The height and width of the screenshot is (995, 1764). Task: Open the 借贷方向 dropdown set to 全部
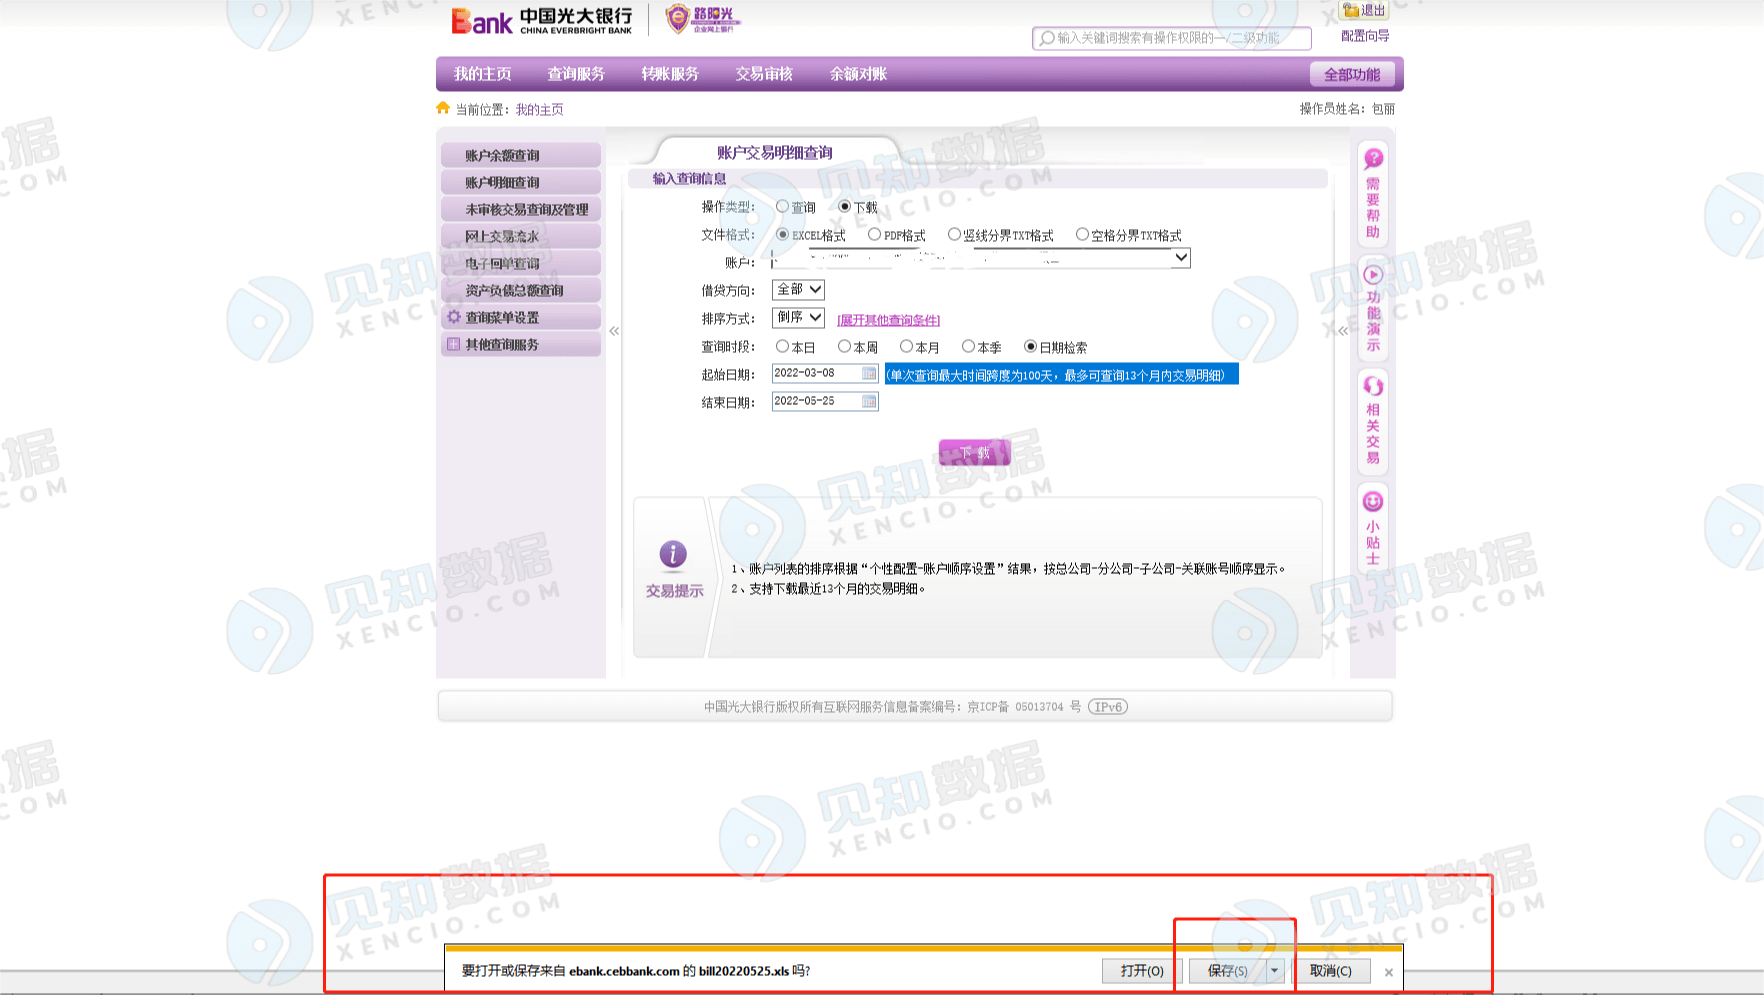coord(798,289)
